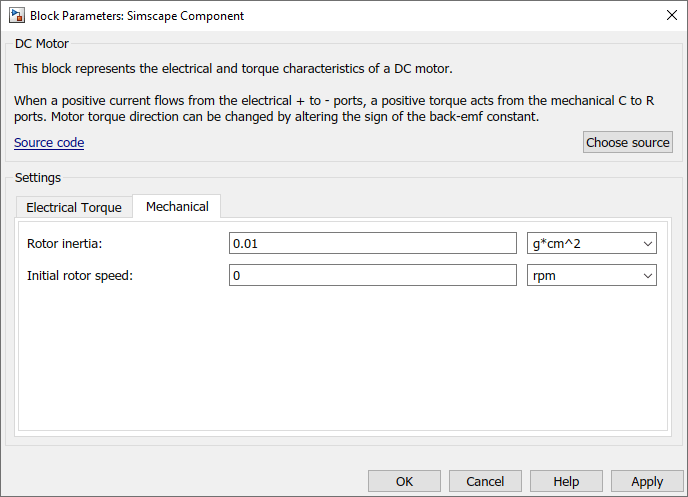Image resolution: width=688 pixels, height=497 pixels.
Task: Close the Block Parameters dialog
Action: (x=670, y=16)
